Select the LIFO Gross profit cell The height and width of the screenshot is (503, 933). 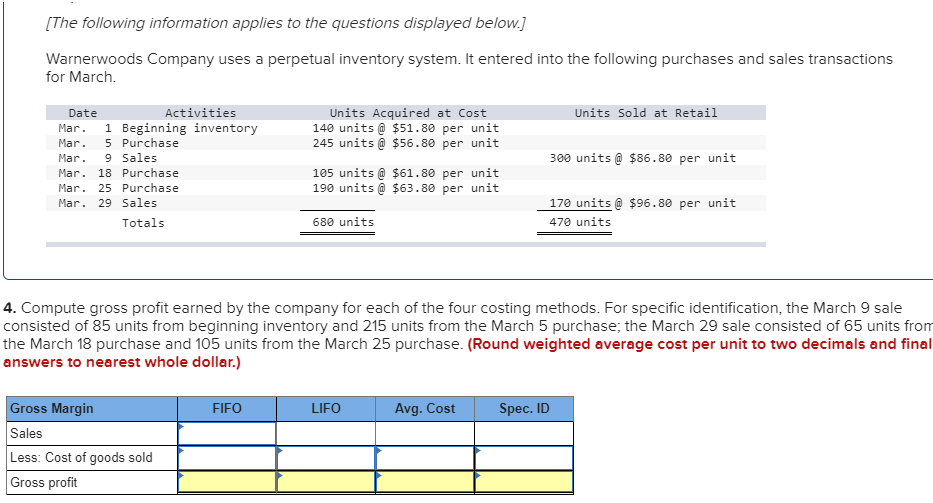coord(326,482)
